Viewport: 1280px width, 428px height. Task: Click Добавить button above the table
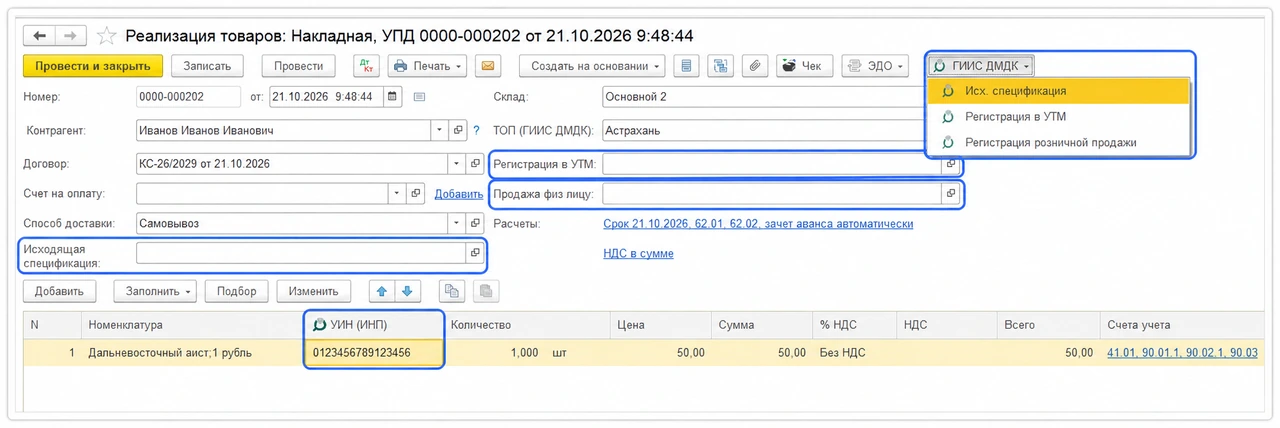pyautogui.click(x=59, y=291)
